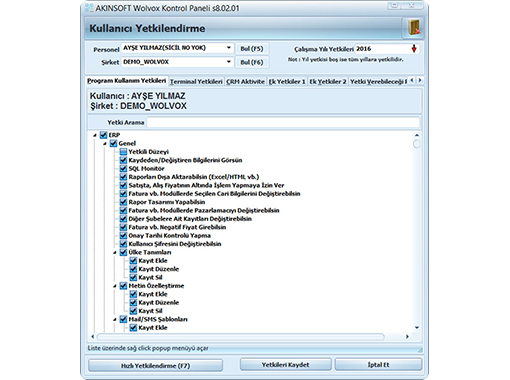Select the Yetkili Düzeyi row
Viewport: 510px width, 380px height.
[149, 152]
